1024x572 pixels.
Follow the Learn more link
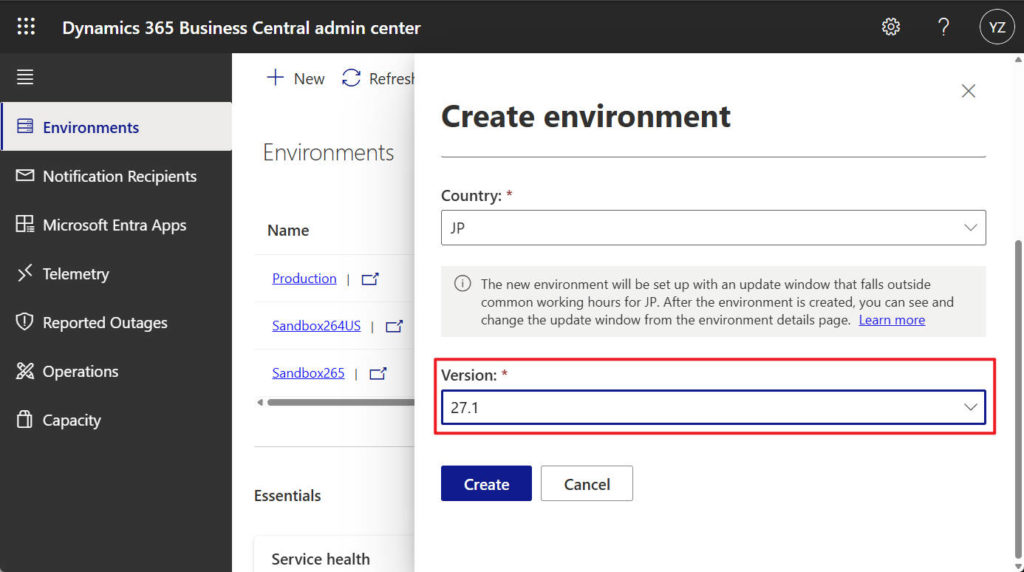pyautogui.click(x=891, y=320)
